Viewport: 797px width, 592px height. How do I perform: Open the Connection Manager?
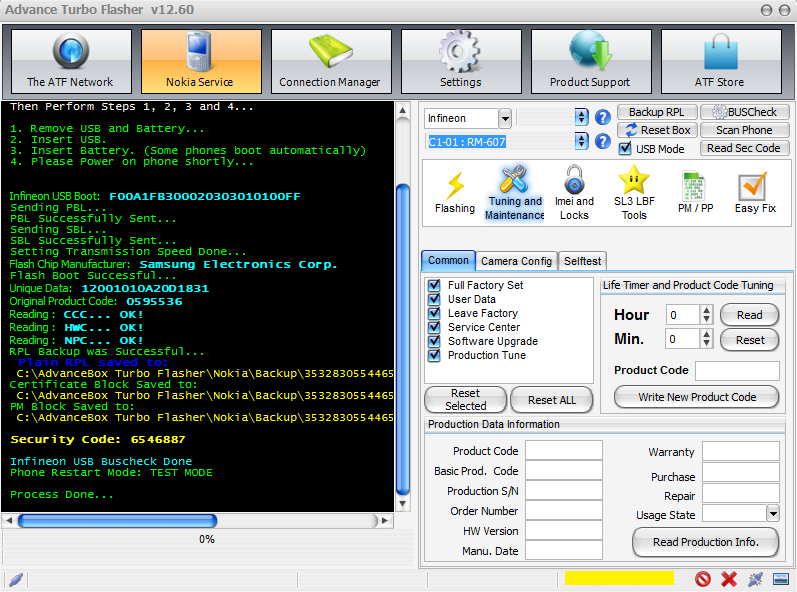click(331, 61)
